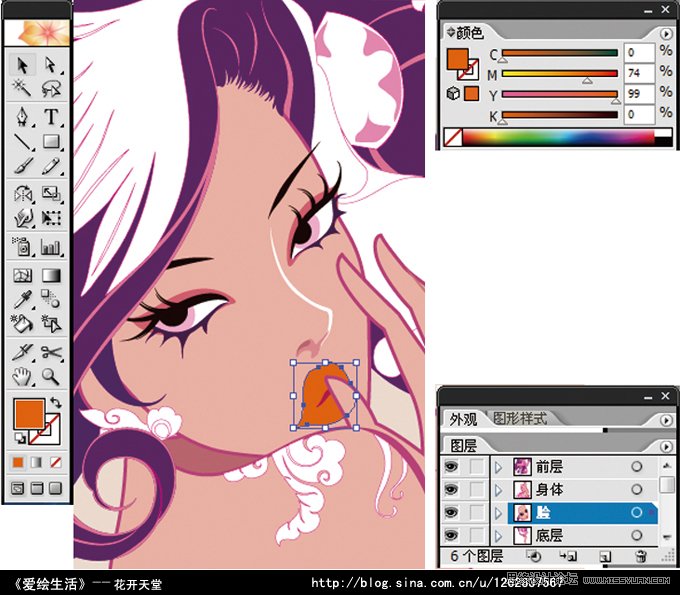Screen dimensions: 680x595
Task: Click the M value field showing 74
Action: 639,73
